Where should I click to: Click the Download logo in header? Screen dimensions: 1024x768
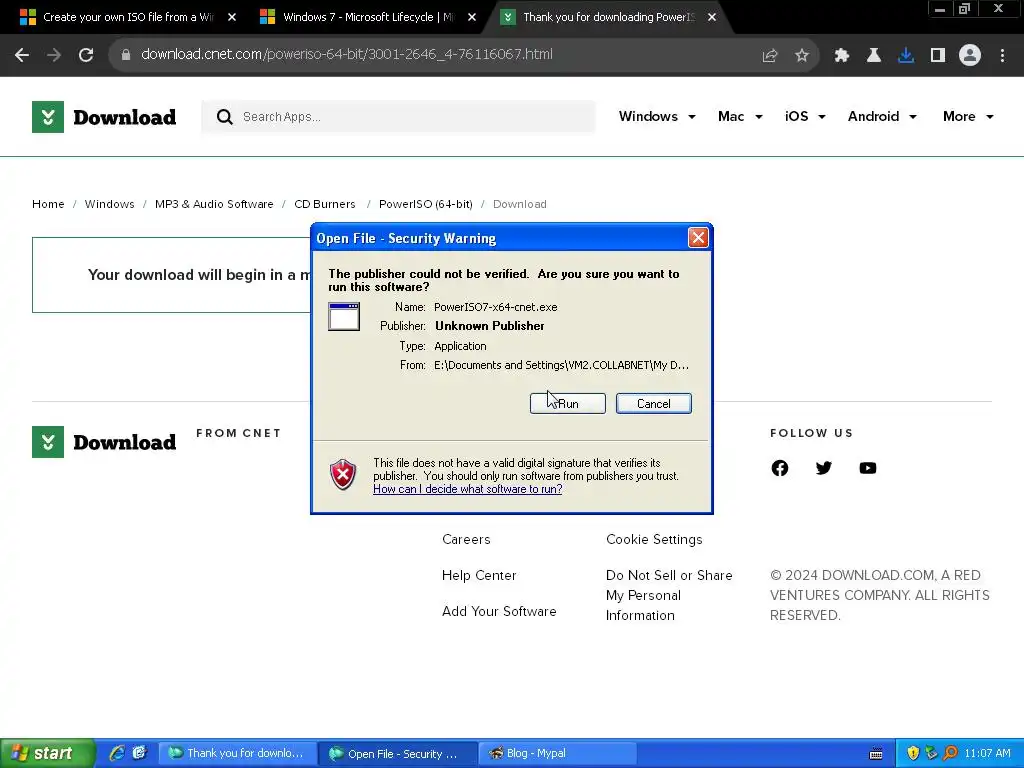104,117
